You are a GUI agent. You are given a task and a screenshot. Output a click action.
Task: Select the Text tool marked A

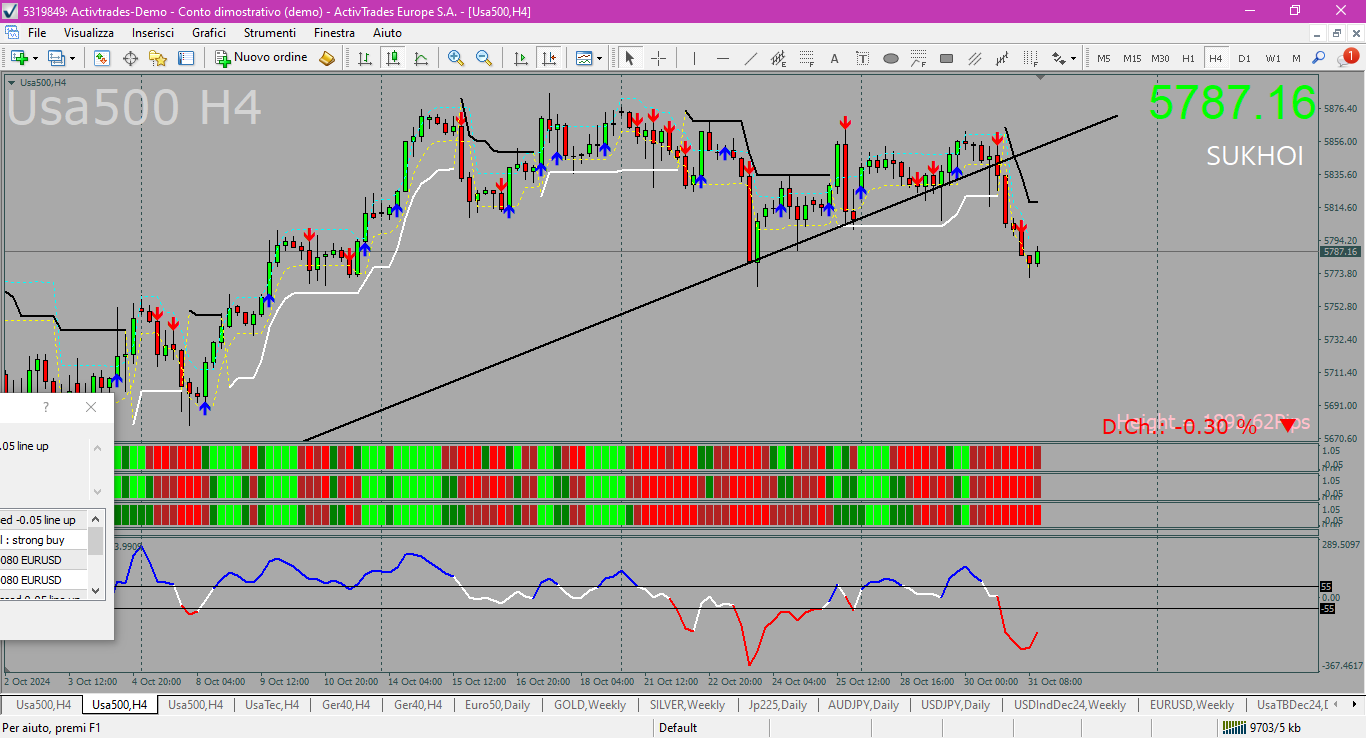[835, 58]
